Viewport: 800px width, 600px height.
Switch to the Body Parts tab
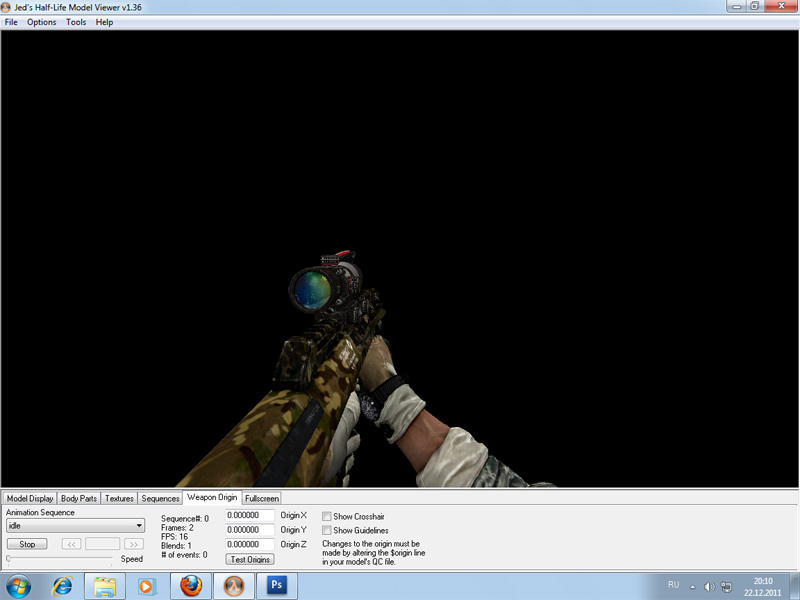coord(79,498)
